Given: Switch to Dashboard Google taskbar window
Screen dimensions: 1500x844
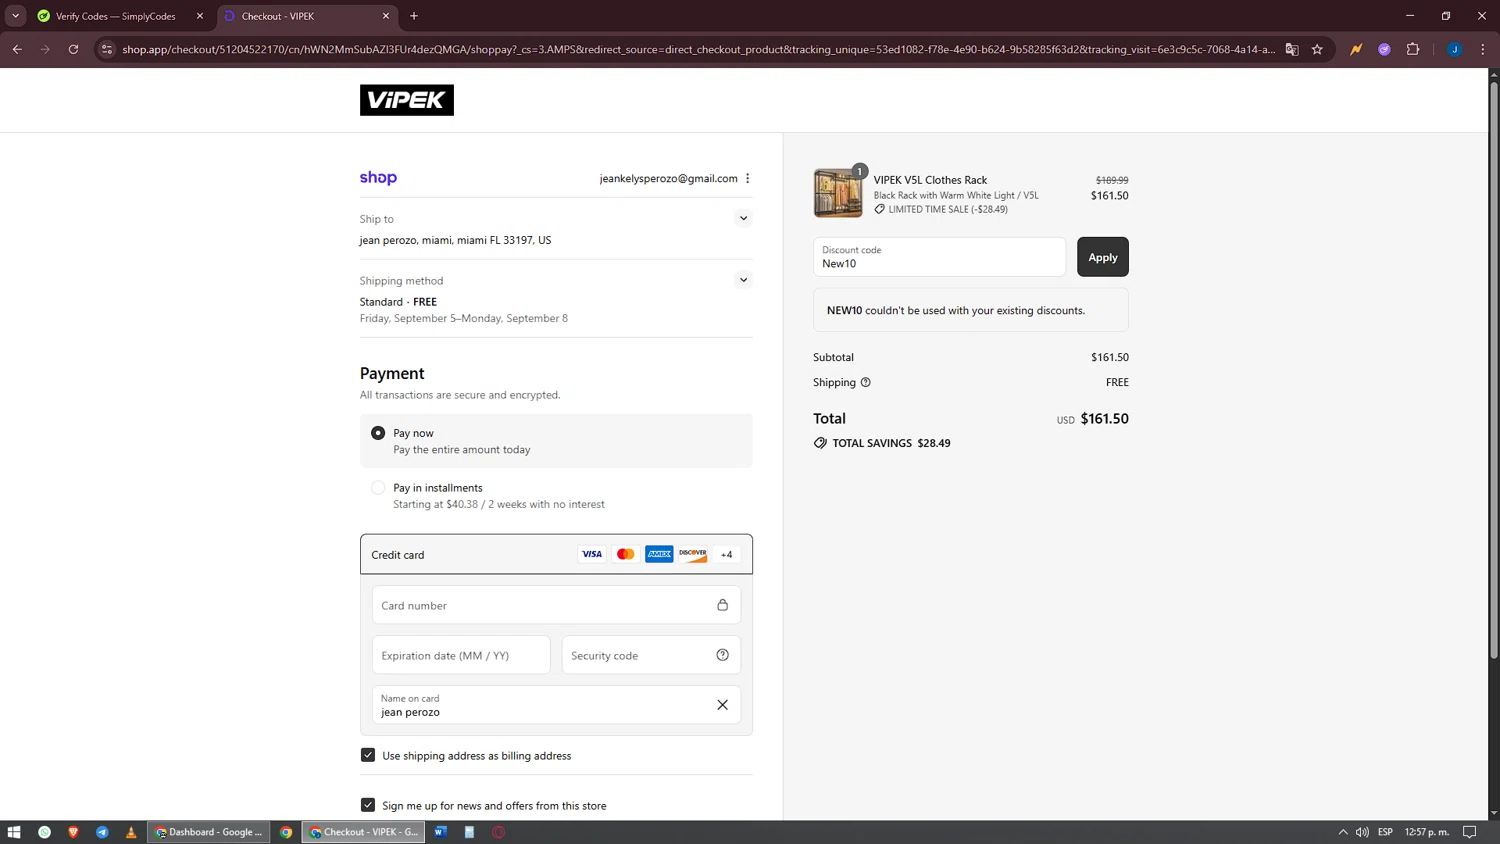Looking at the screenshot, I should coord(209,832).
